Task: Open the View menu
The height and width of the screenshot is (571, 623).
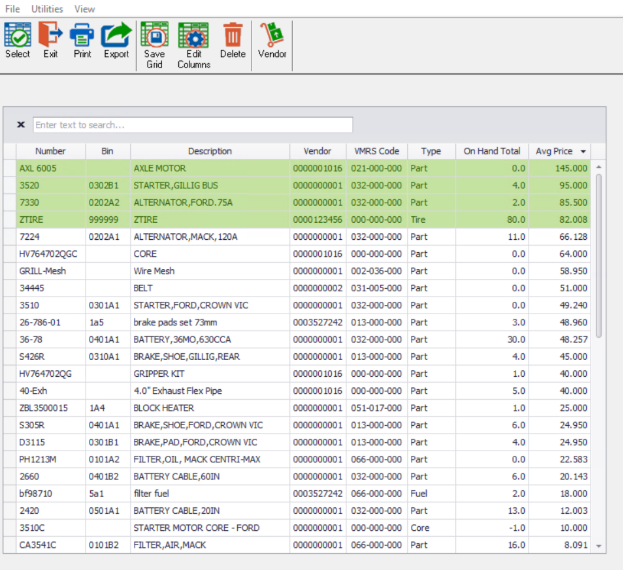Action: pos(85,8)
